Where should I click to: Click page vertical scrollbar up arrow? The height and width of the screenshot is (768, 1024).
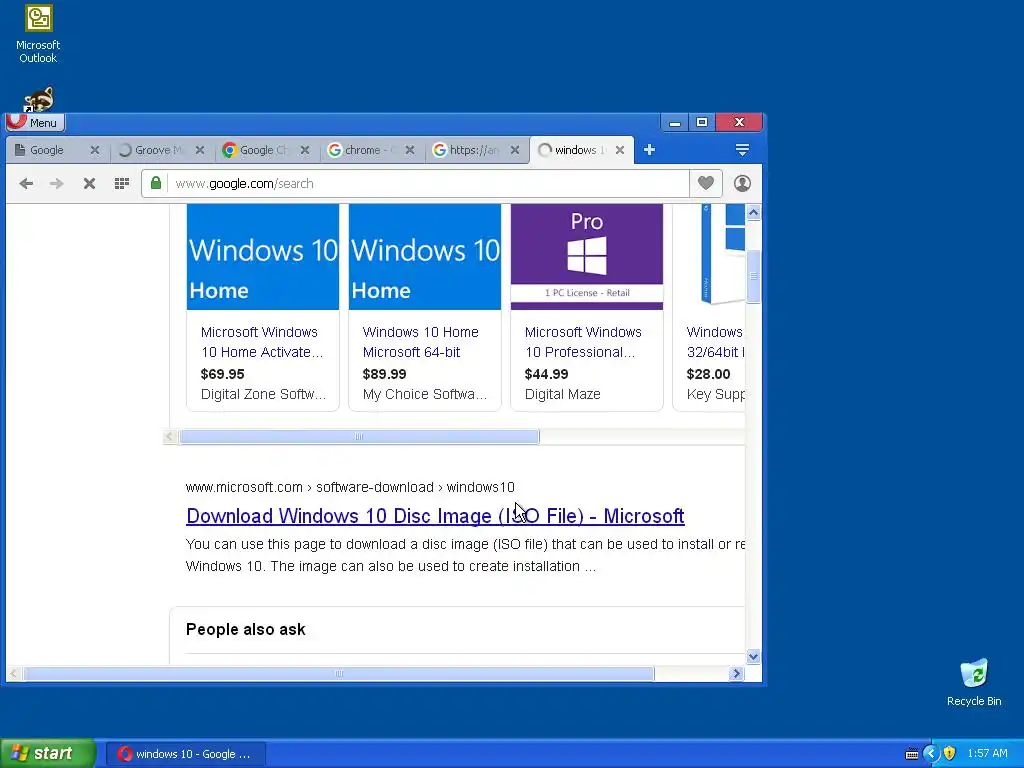coord(753,212)
